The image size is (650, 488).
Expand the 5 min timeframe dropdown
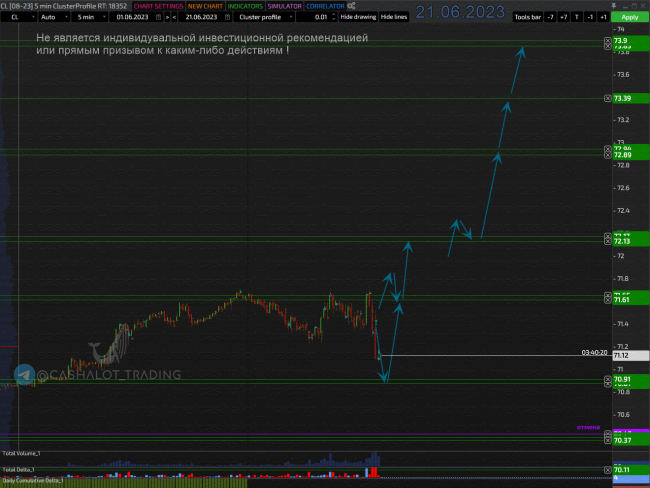pyautogui.click(x=90, y=17)
